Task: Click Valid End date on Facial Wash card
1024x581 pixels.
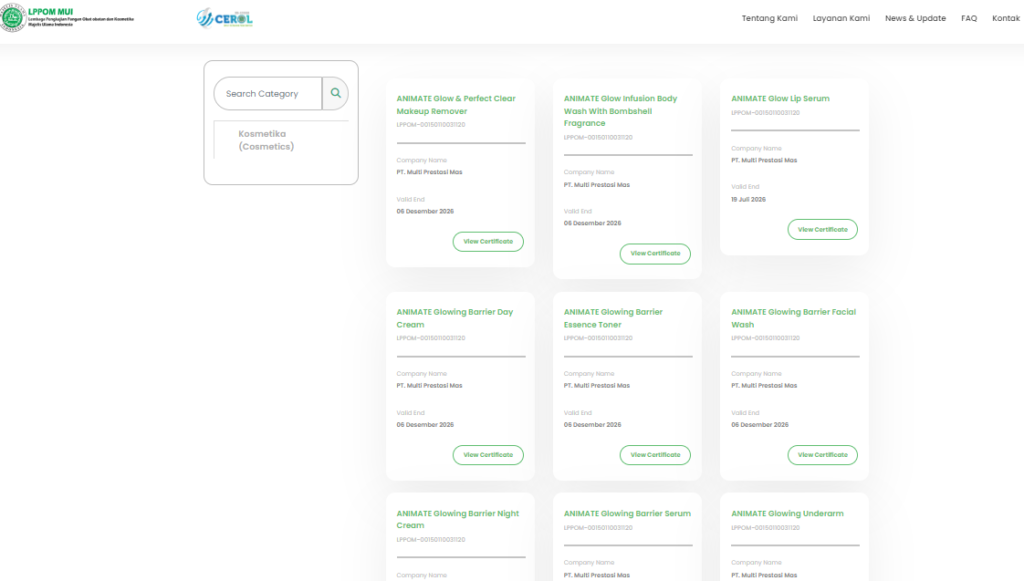Action: 760,425
